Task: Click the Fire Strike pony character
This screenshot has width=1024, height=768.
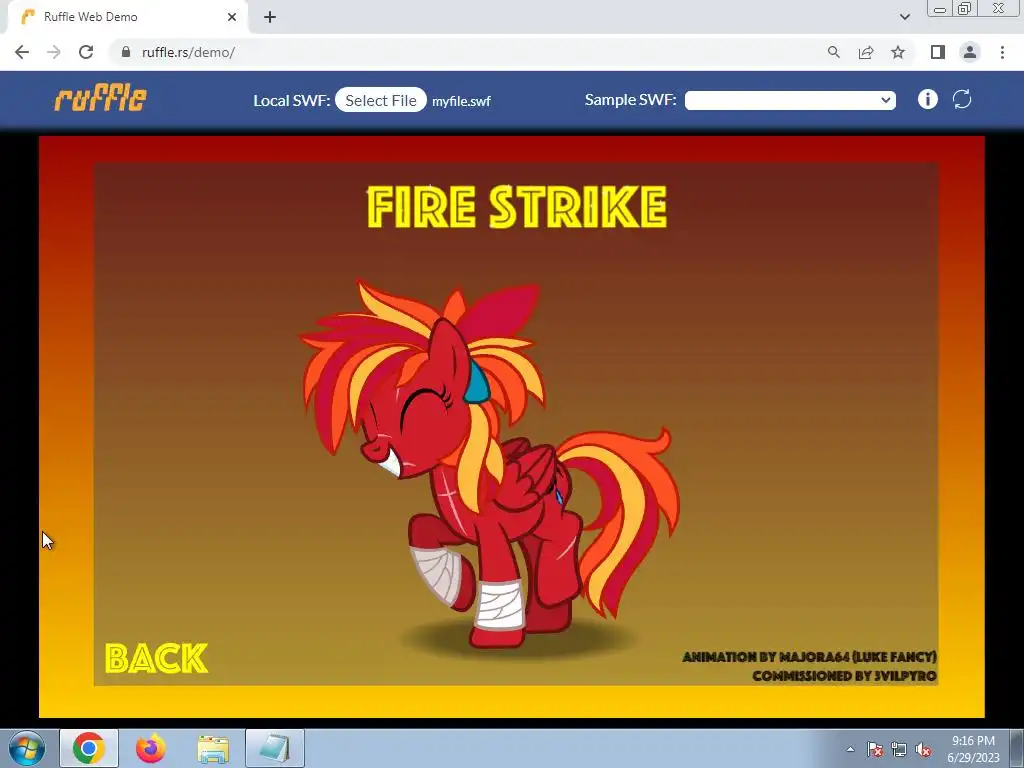Action: point(488,464)
